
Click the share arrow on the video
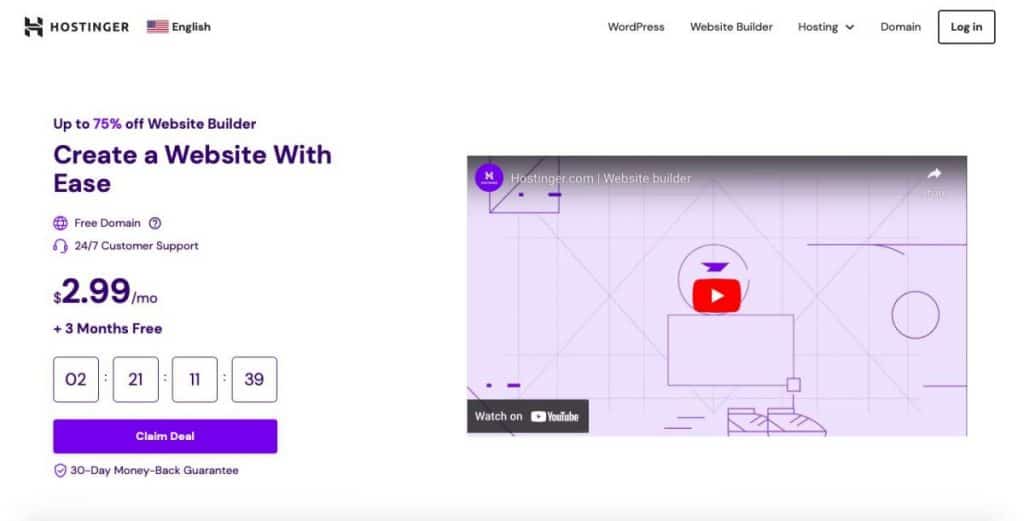(935, 174)
